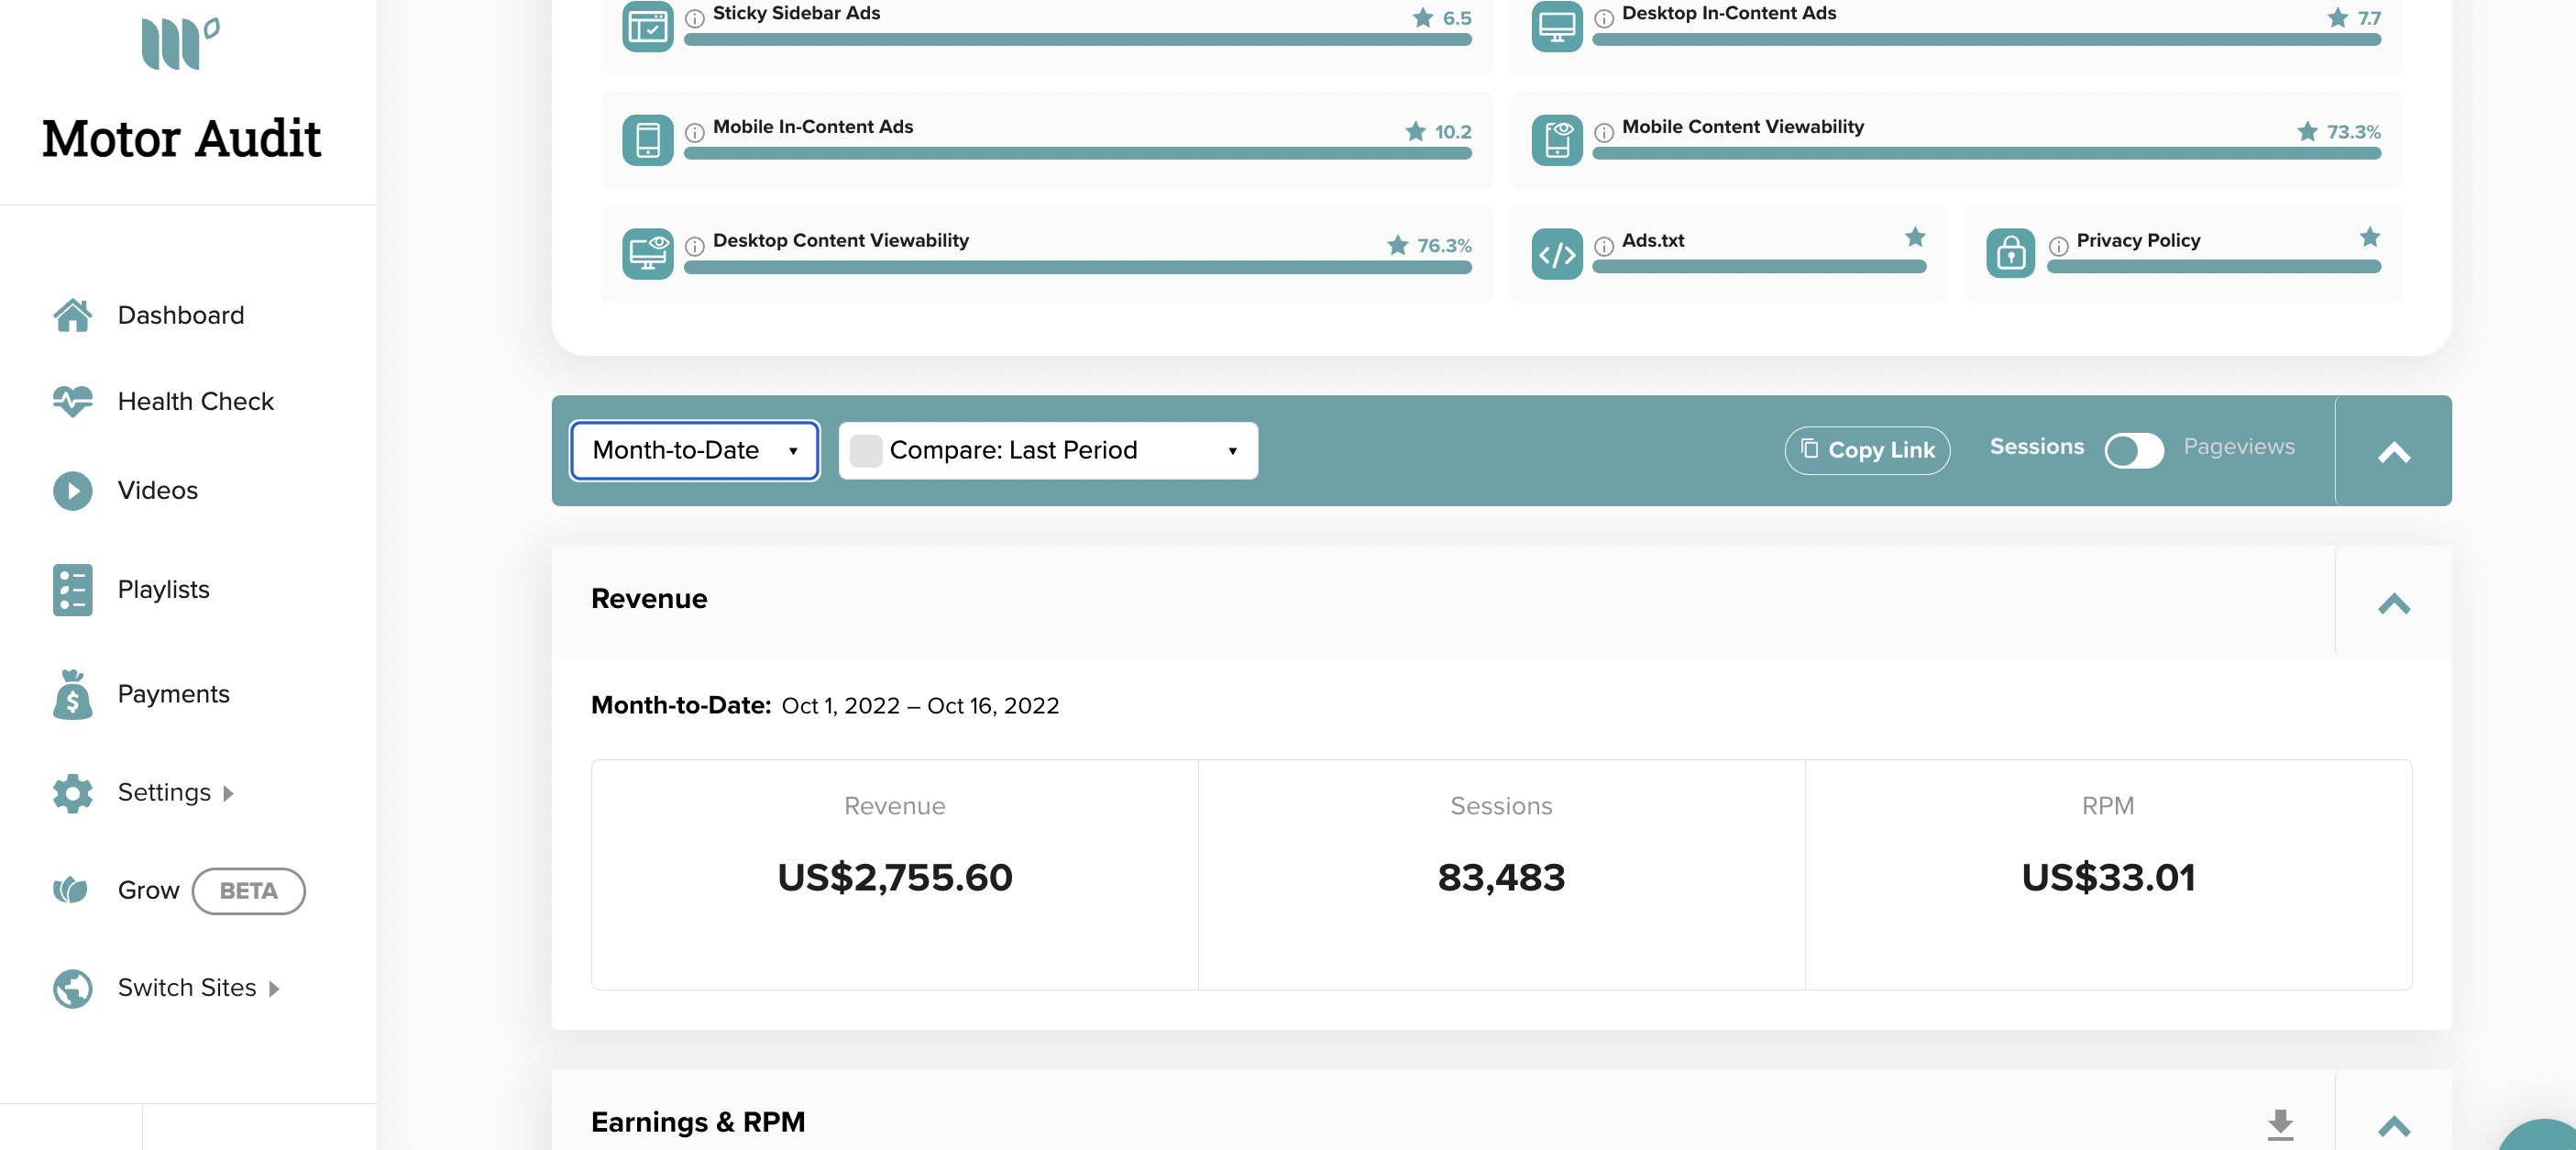
Task: Click the Mobile Content Viewability icon
Action: pyautogui.click(x=1556, y=139)
